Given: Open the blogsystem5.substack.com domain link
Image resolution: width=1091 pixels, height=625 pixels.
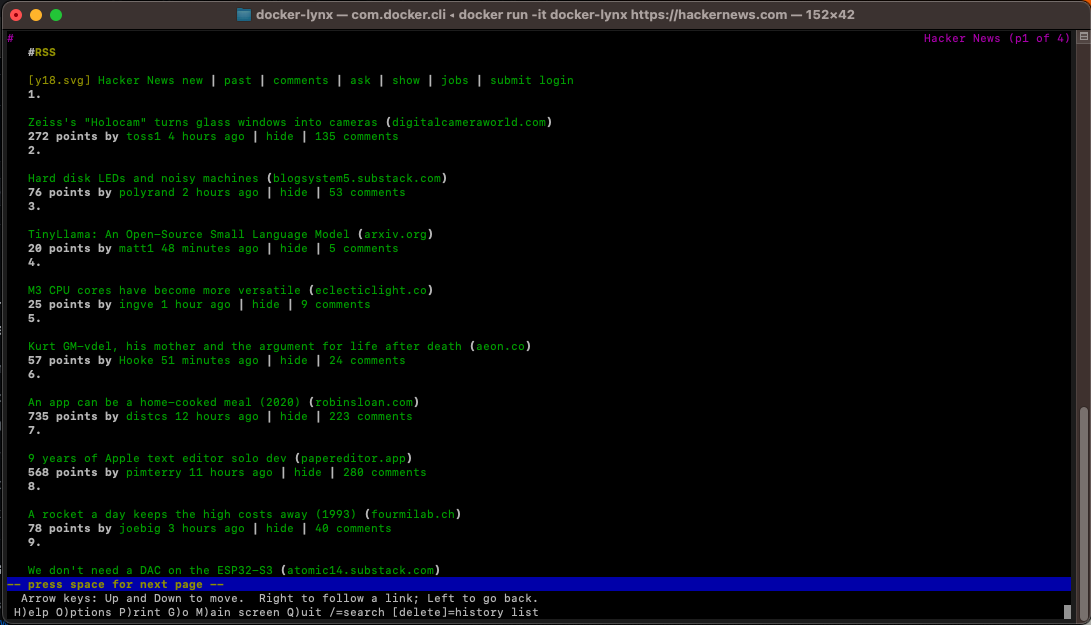Looking at the screenshot, I should tap(357, 178).
